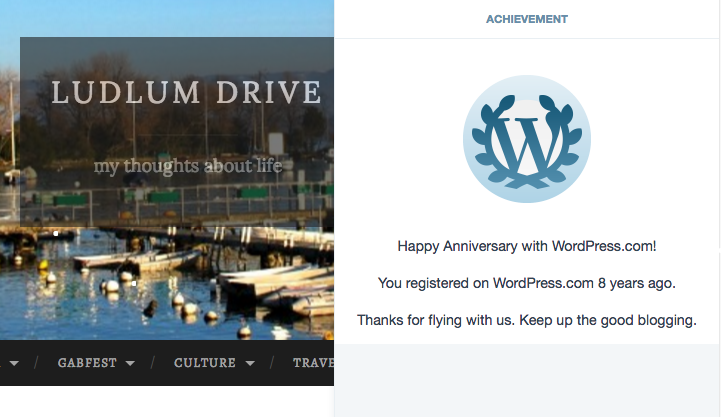Expand the Gabfest dropdown arrow

pos(130,364)
